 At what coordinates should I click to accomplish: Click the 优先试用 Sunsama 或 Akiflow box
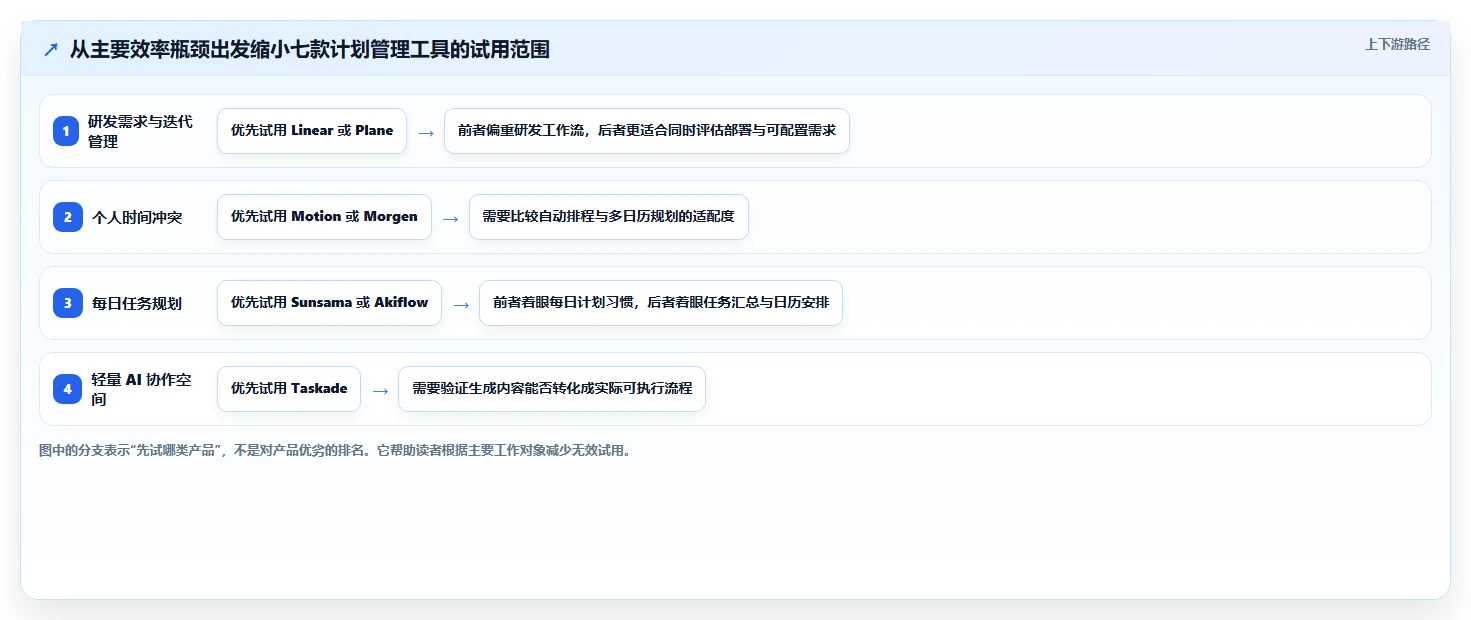(x=329, y=303)
